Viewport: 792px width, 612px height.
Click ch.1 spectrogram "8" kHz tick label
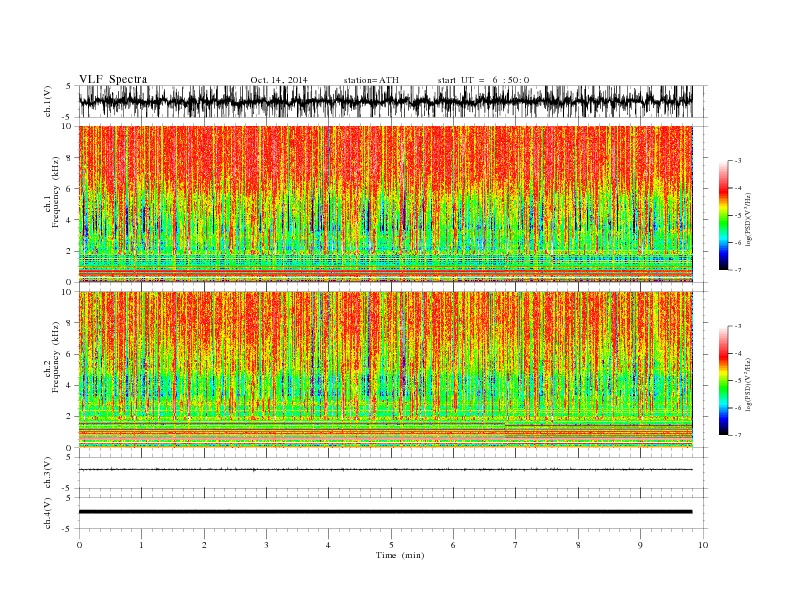pyautogui.click(x=70, y=158)
